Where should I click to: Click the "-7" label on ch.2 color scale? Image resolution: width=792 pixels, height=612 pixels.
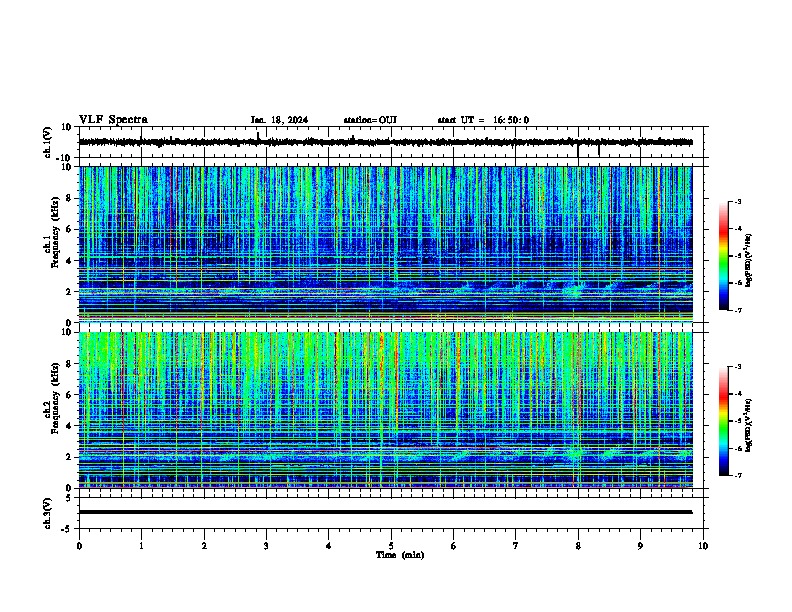click(x=737, y=475)
